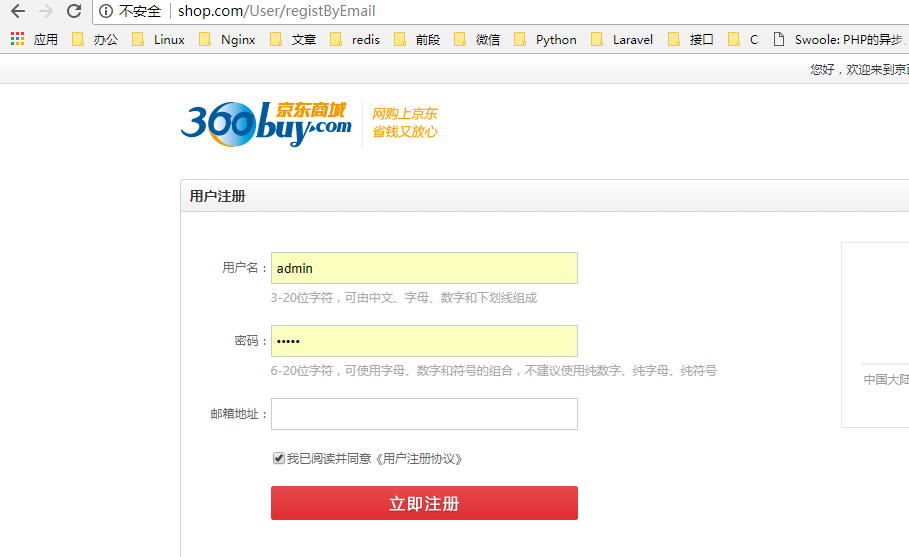Expand the Linux bookmark folder
This screenshot has width=909, height=557.
[159, 40]
